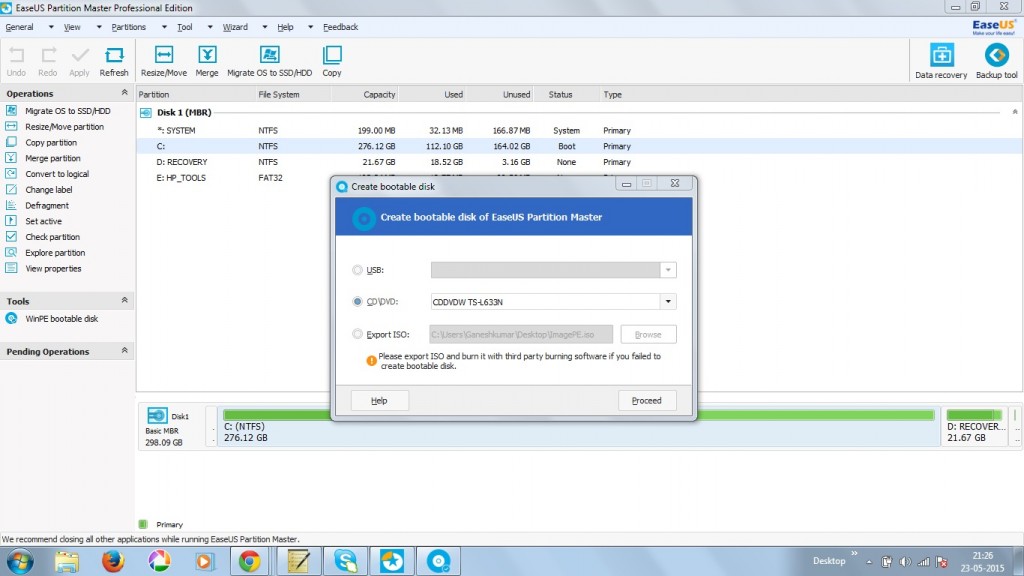This screenshot has height=576, width=1024.
Task: Select the Export ISO radio option
Action: [x=357, y=334]
